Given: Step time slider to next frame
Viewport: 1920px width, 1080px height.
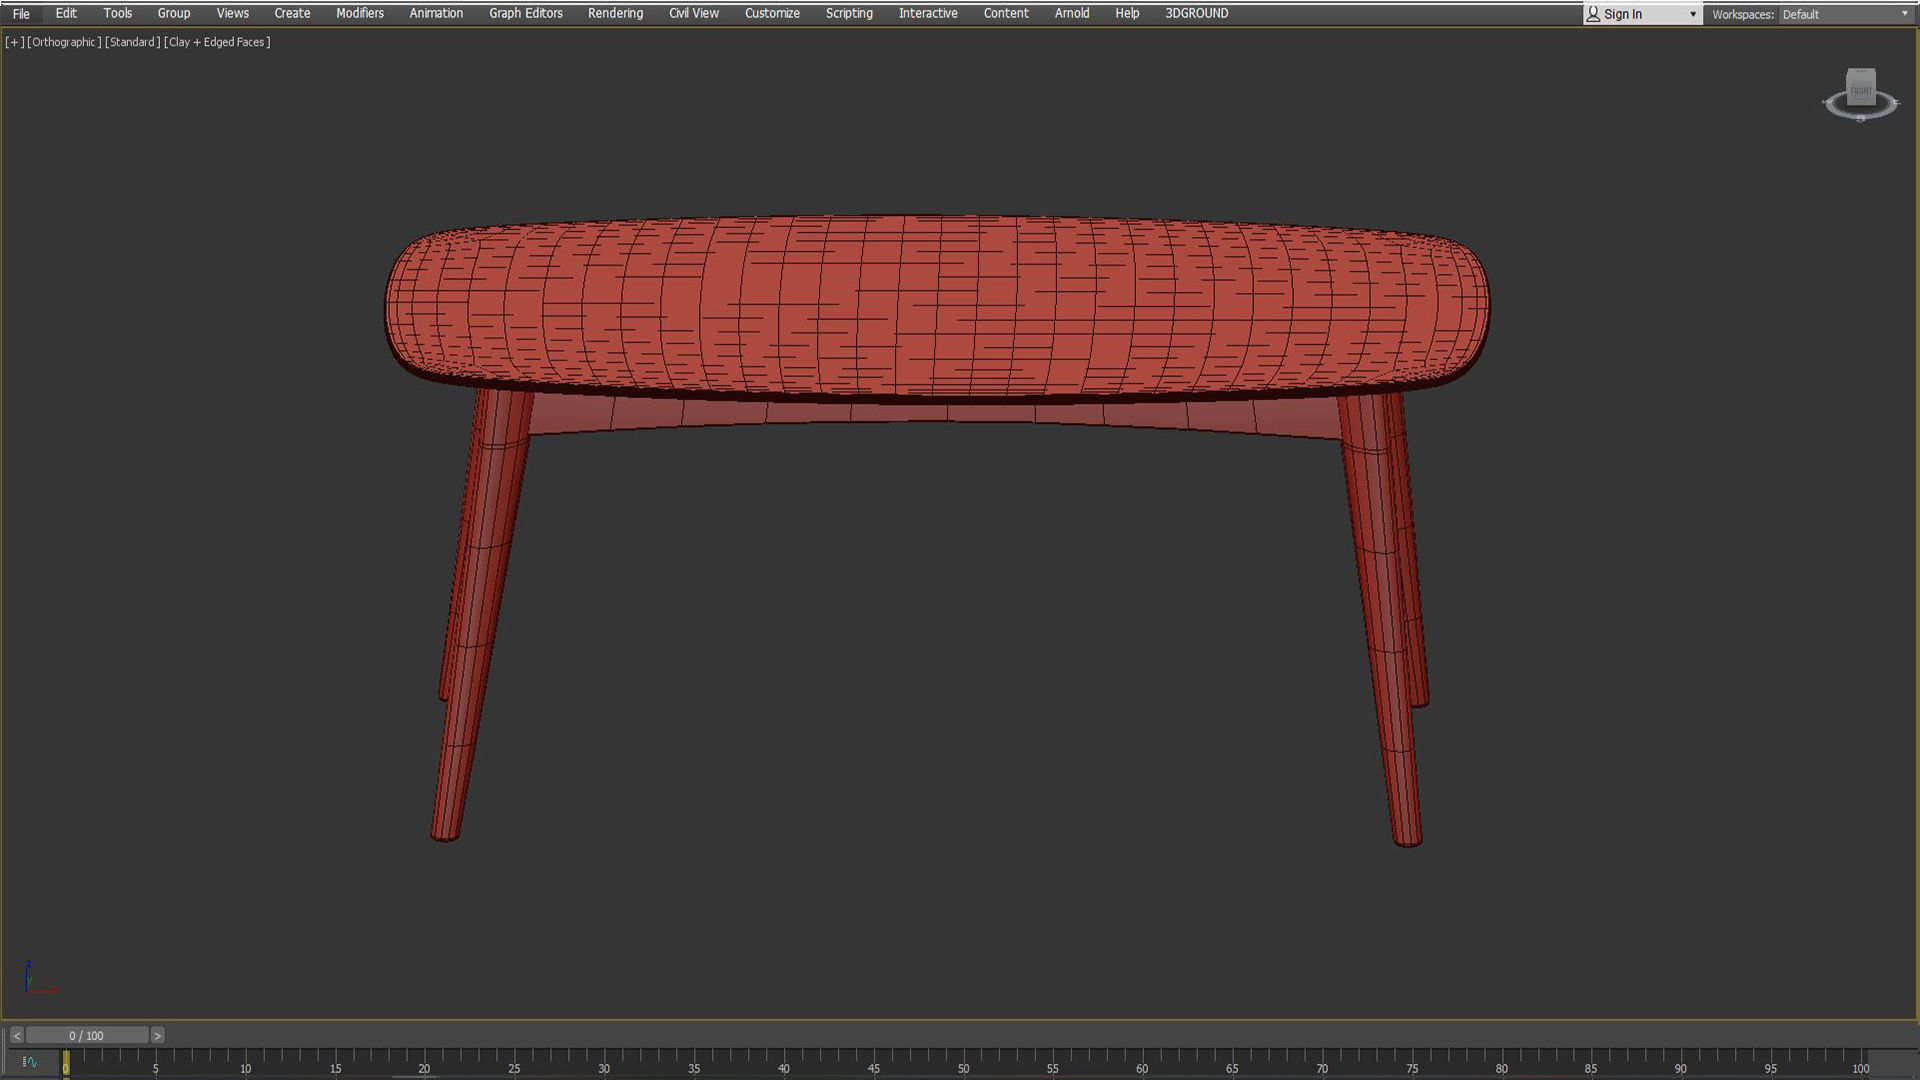Looking at the screenshot, I should click(x=157, y=1035).
